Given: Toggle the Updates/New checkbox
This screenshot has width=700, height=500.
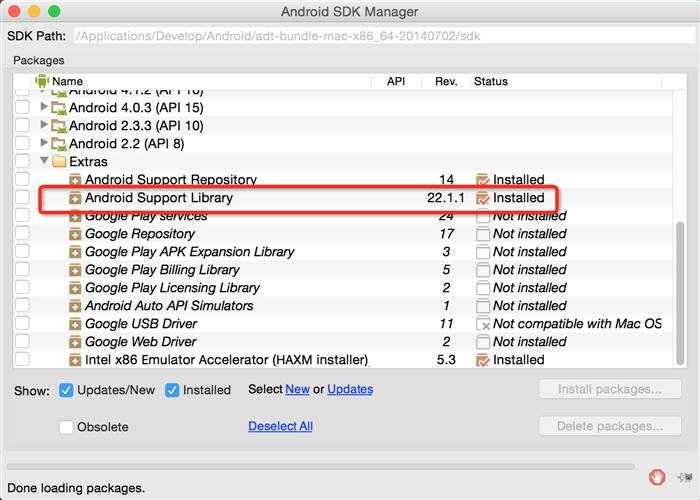Looking at the screenshot, I should point(66,390).
